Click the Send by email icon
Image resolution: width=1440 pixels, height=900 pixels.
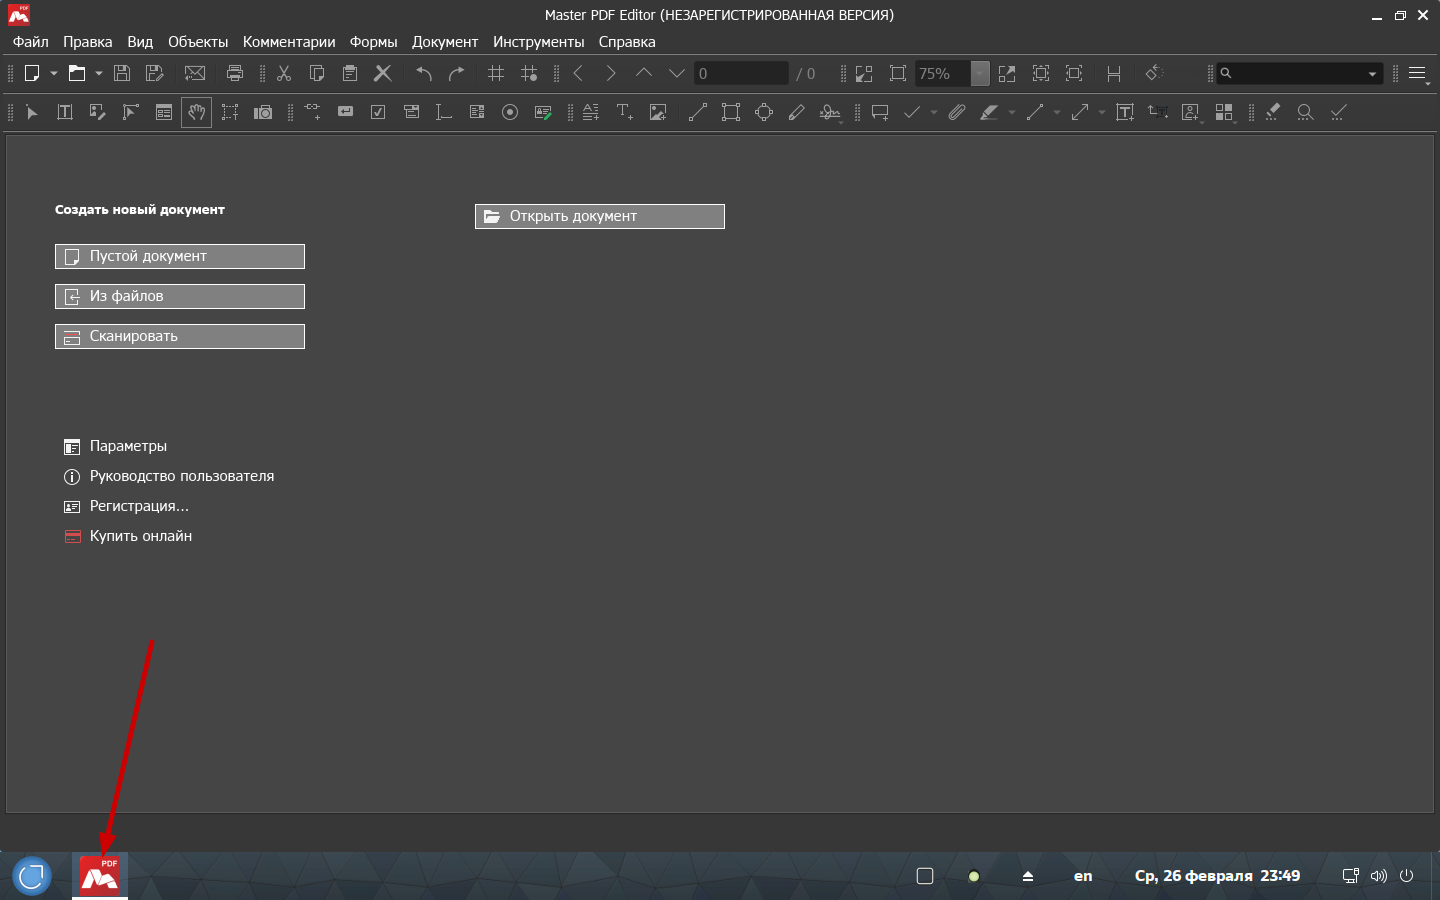(195, 73)
